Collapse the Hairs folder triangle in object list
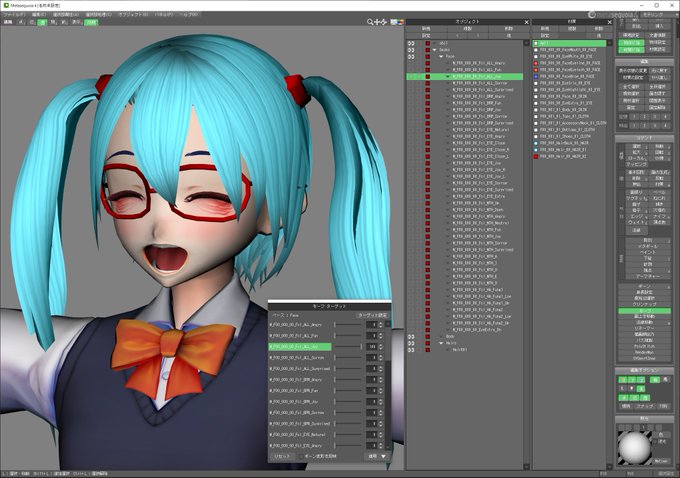Image resolution: width=680 pixels, height=478 pixels. point(441,343)
